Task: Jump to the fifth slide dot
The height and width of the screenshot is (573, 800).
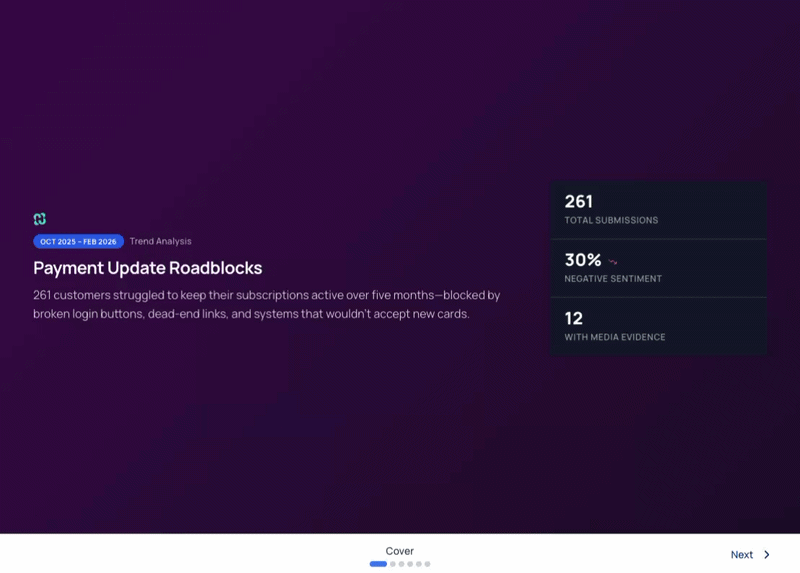Action: [419, 564]
